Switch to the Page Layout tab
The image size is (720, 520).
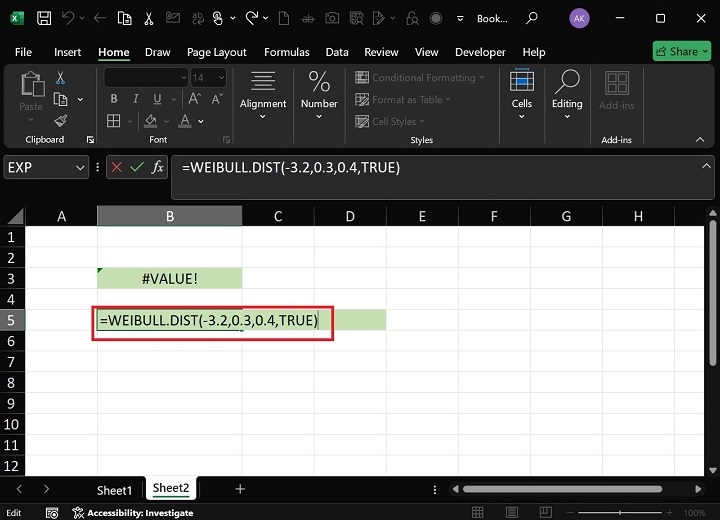coord(217,52)
